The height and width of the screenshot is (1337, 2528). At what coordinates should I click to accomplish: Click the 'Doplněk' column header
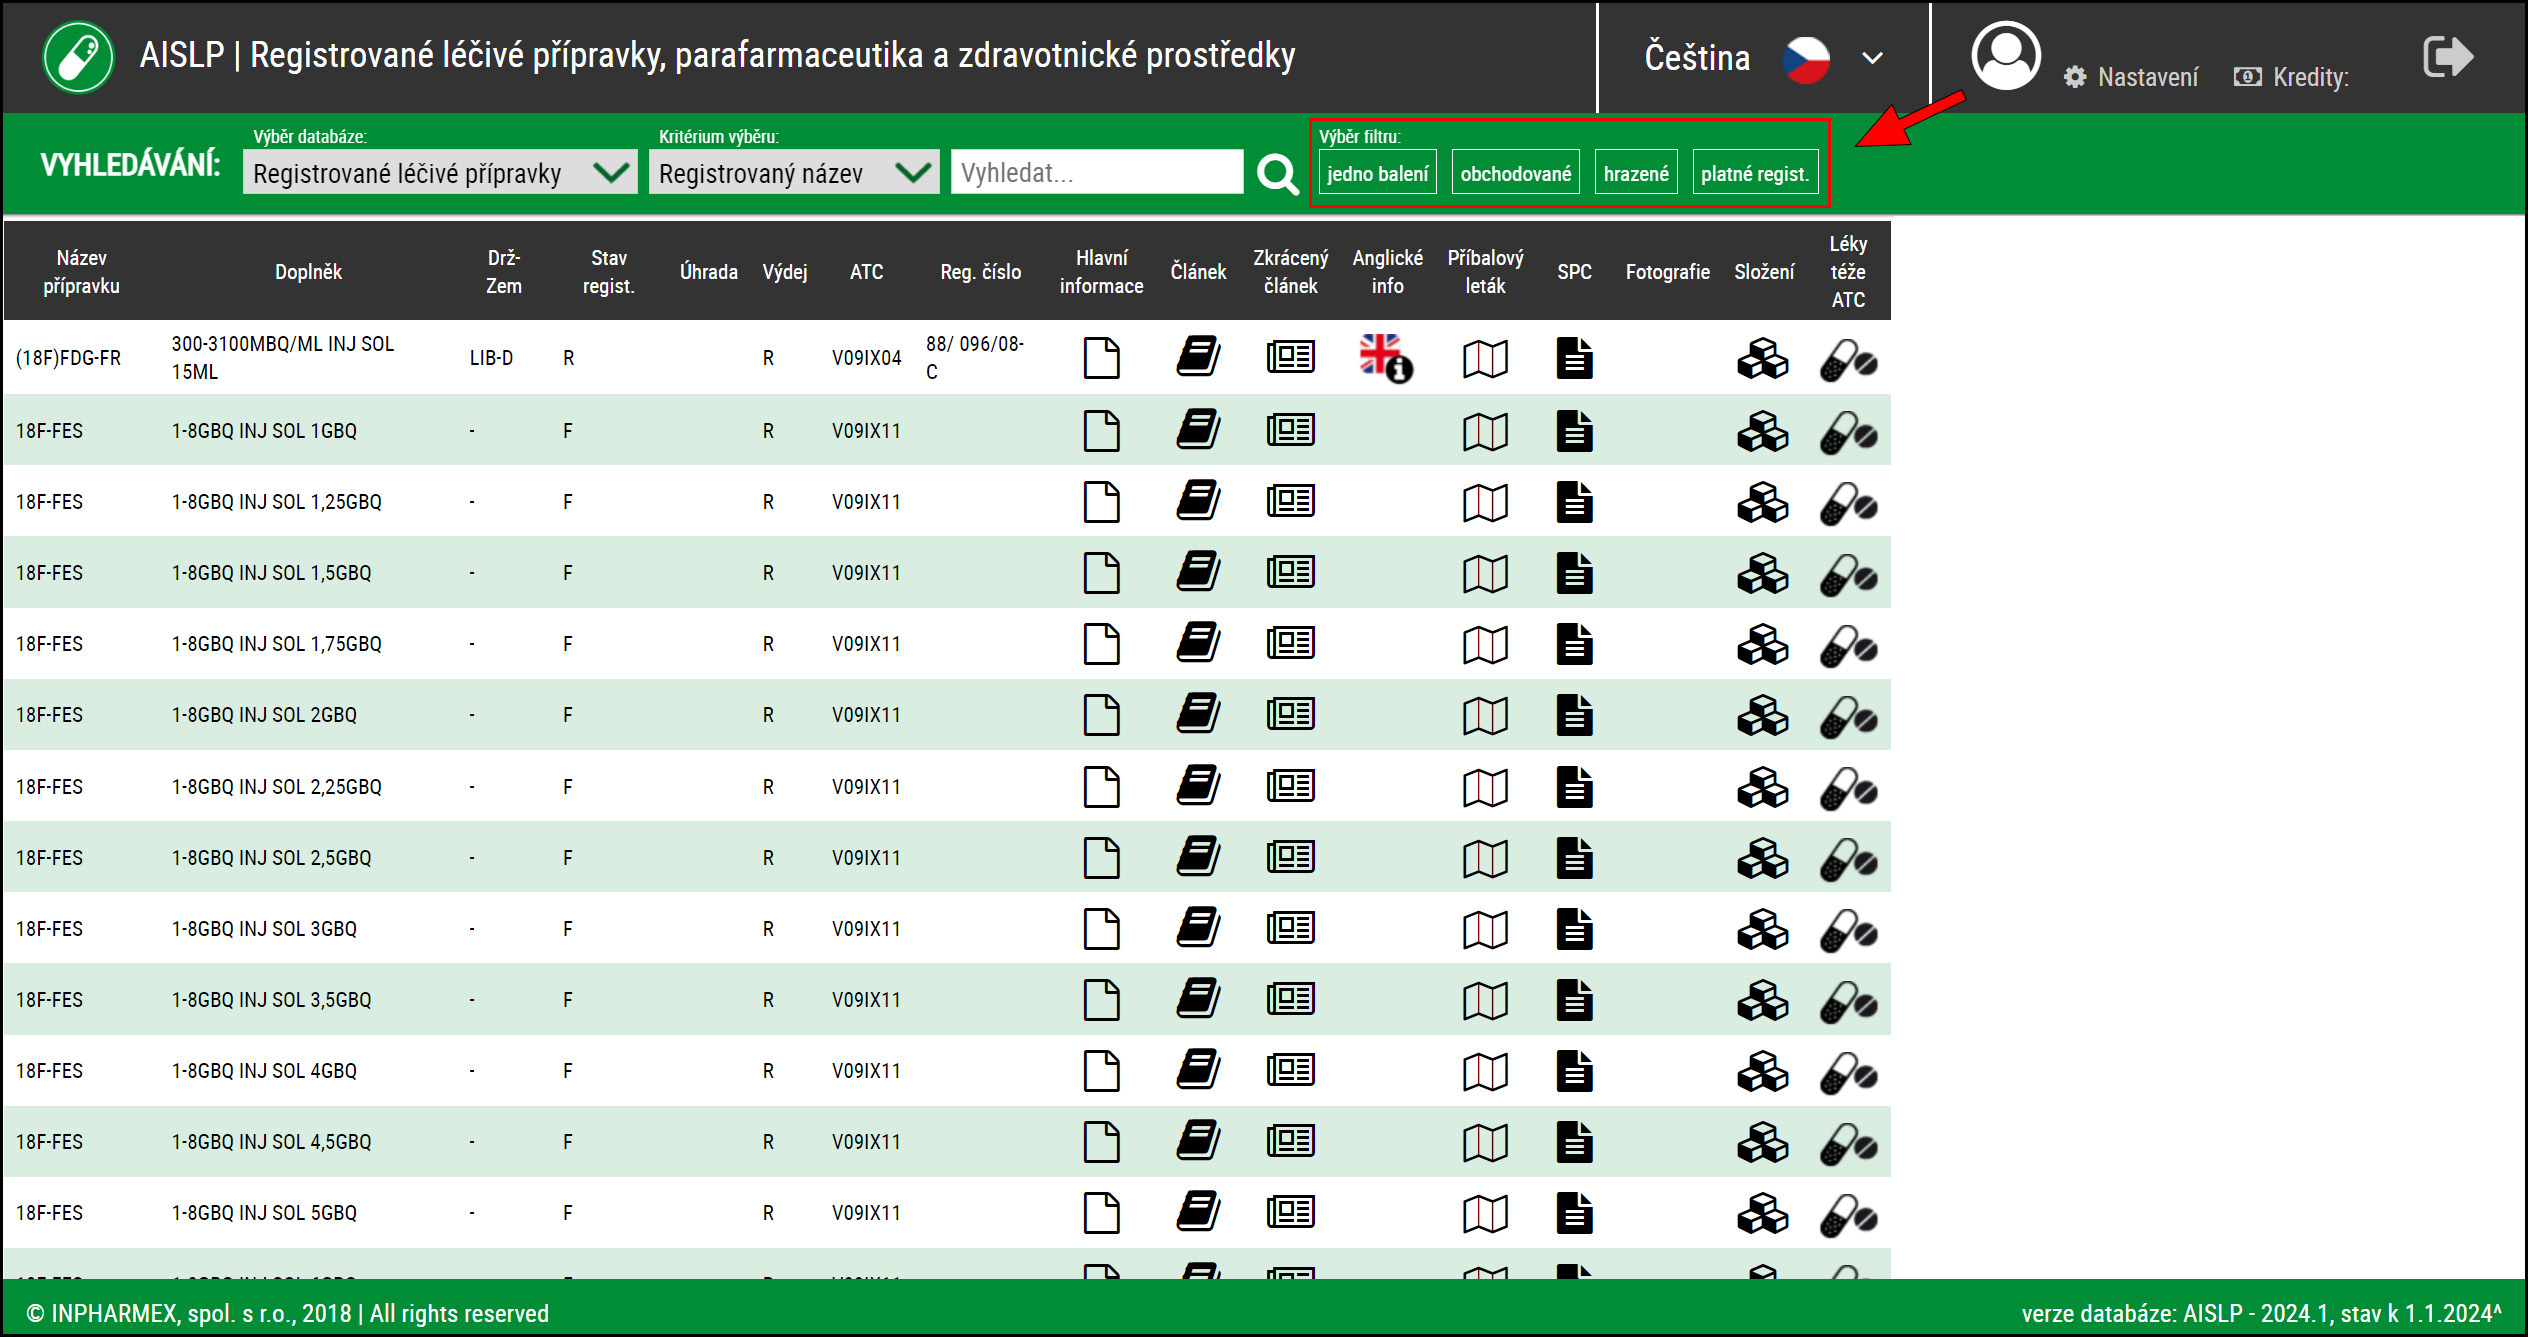(308, 272)
